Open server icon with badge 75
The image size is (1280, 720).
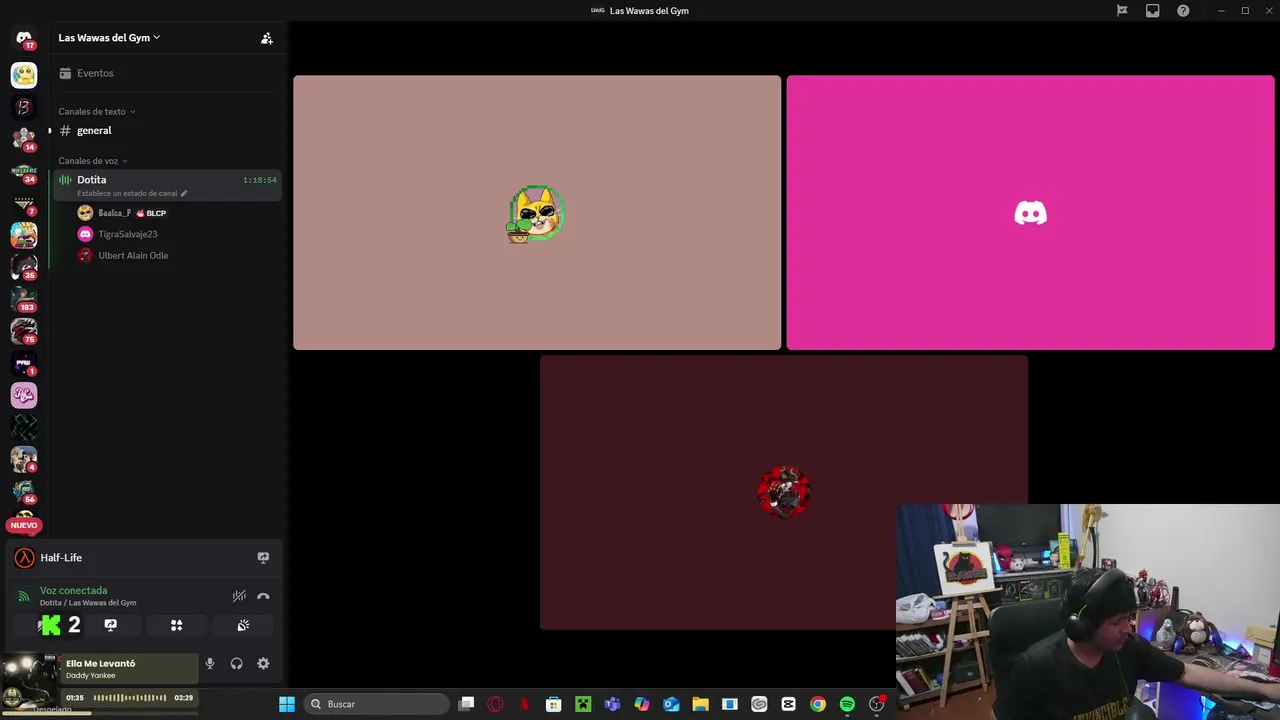tap(24, 331)
